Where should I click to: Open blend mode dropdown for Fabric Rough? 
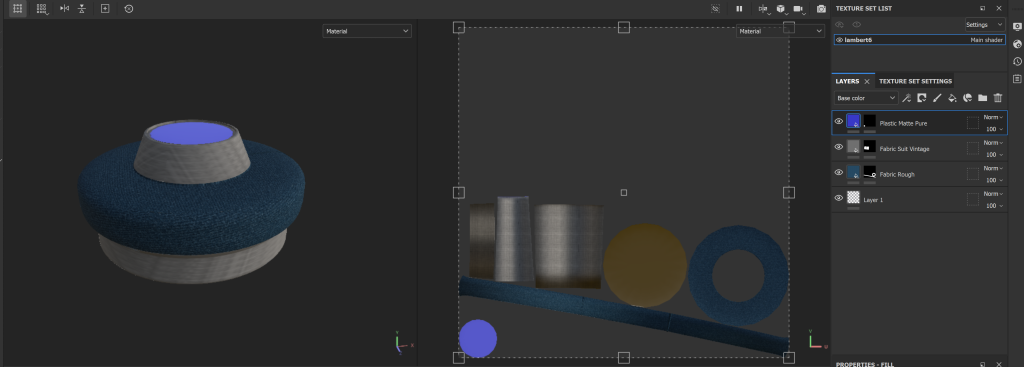[993, 168]
